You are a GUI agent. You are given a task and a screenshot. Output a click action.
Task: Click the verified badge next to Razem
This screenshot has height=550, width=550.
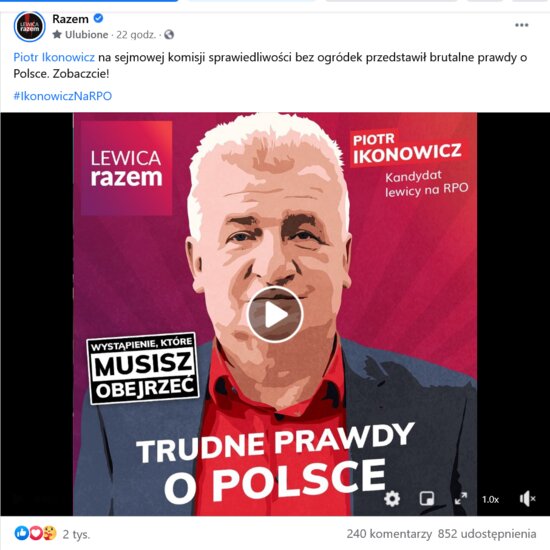[x=99, y=18]
